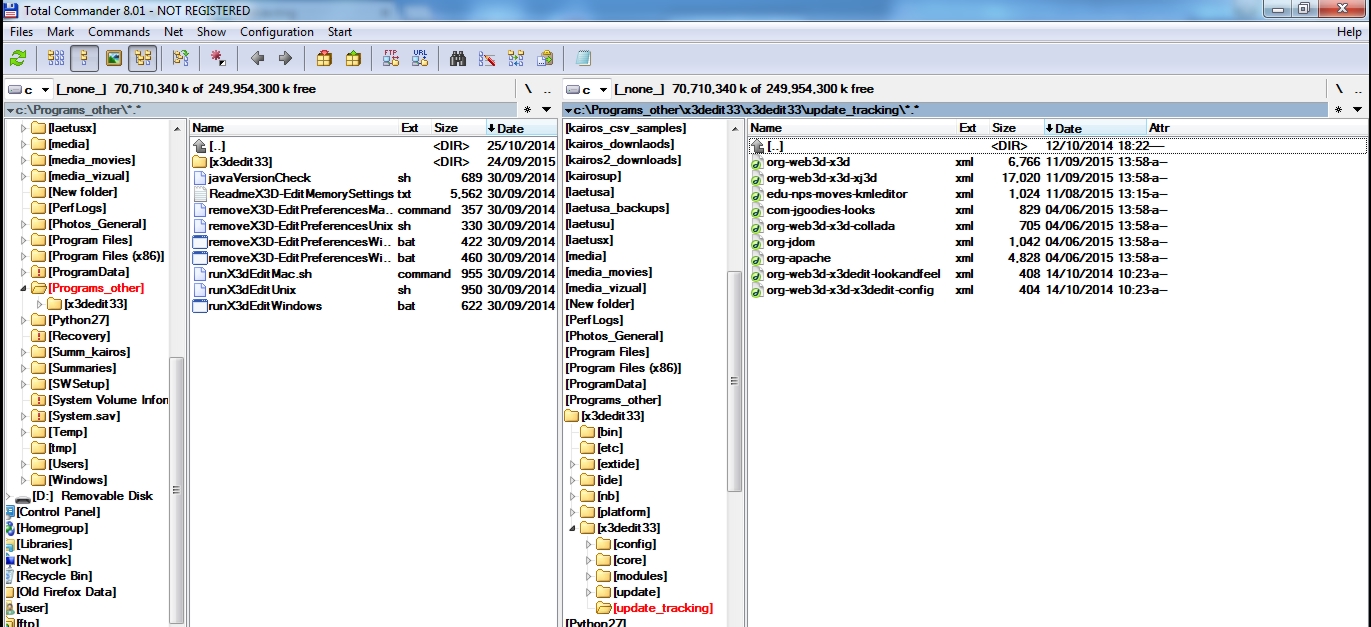1371x627 pixels.
Task: Open the Configuration menu
Action: (x=277, y=32)
